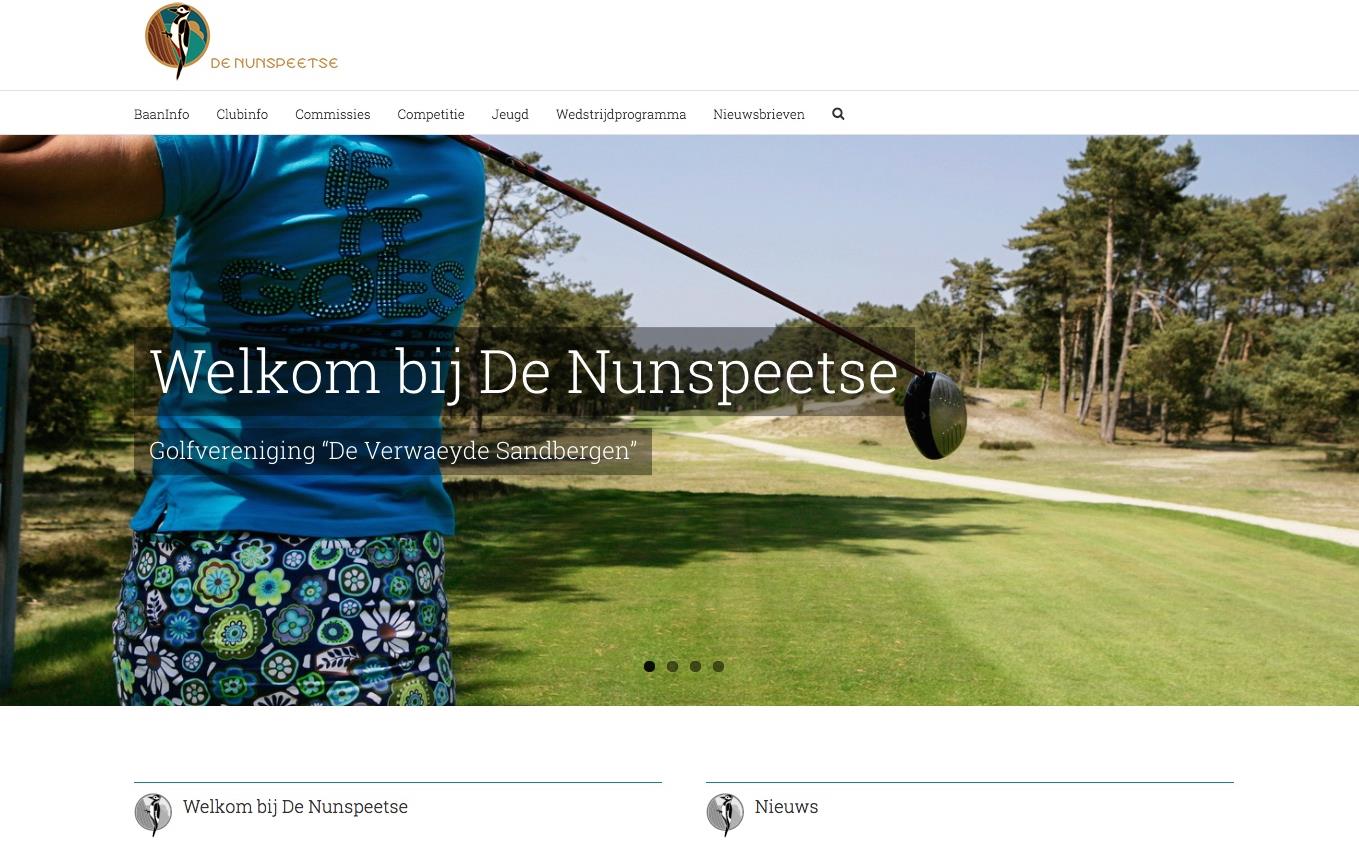
Task: Select the fourth slider dot
Action: click(718, 666)
